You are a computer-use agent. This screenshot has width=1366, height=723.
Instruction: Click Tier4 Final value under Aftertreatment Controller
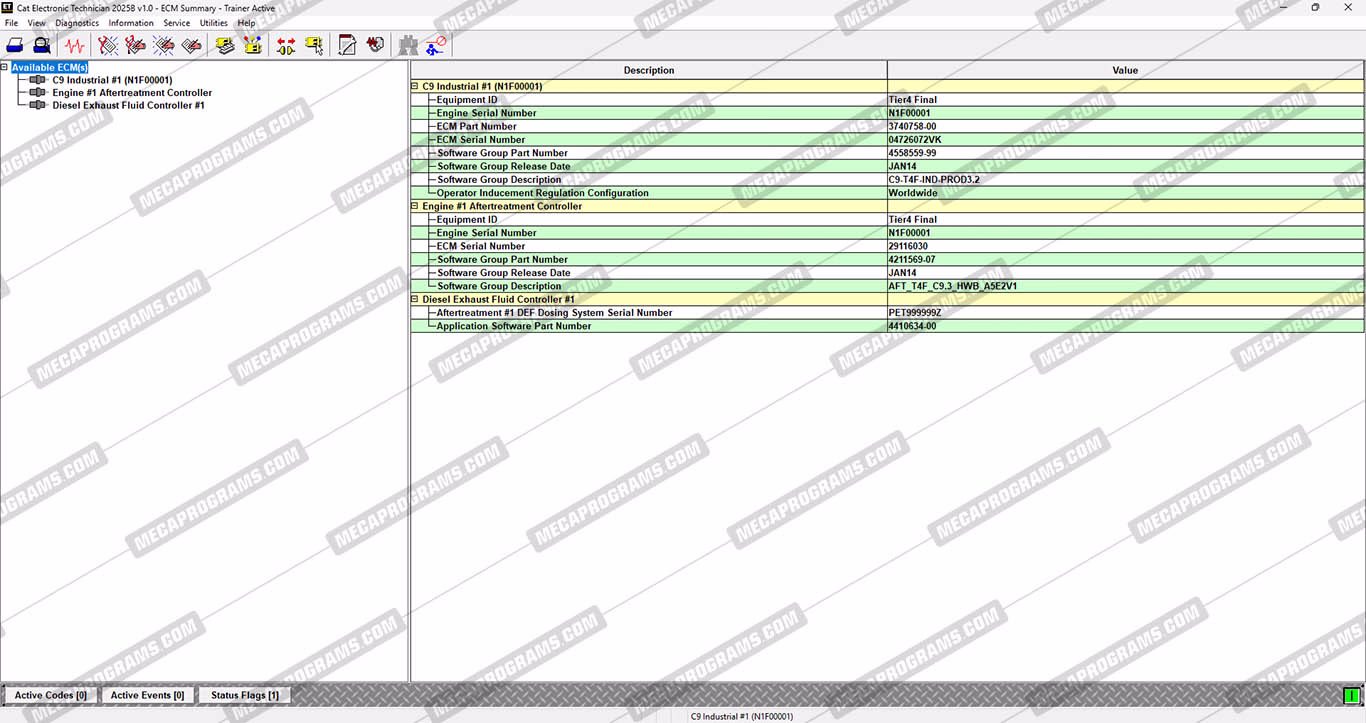(x=912, y=219)
